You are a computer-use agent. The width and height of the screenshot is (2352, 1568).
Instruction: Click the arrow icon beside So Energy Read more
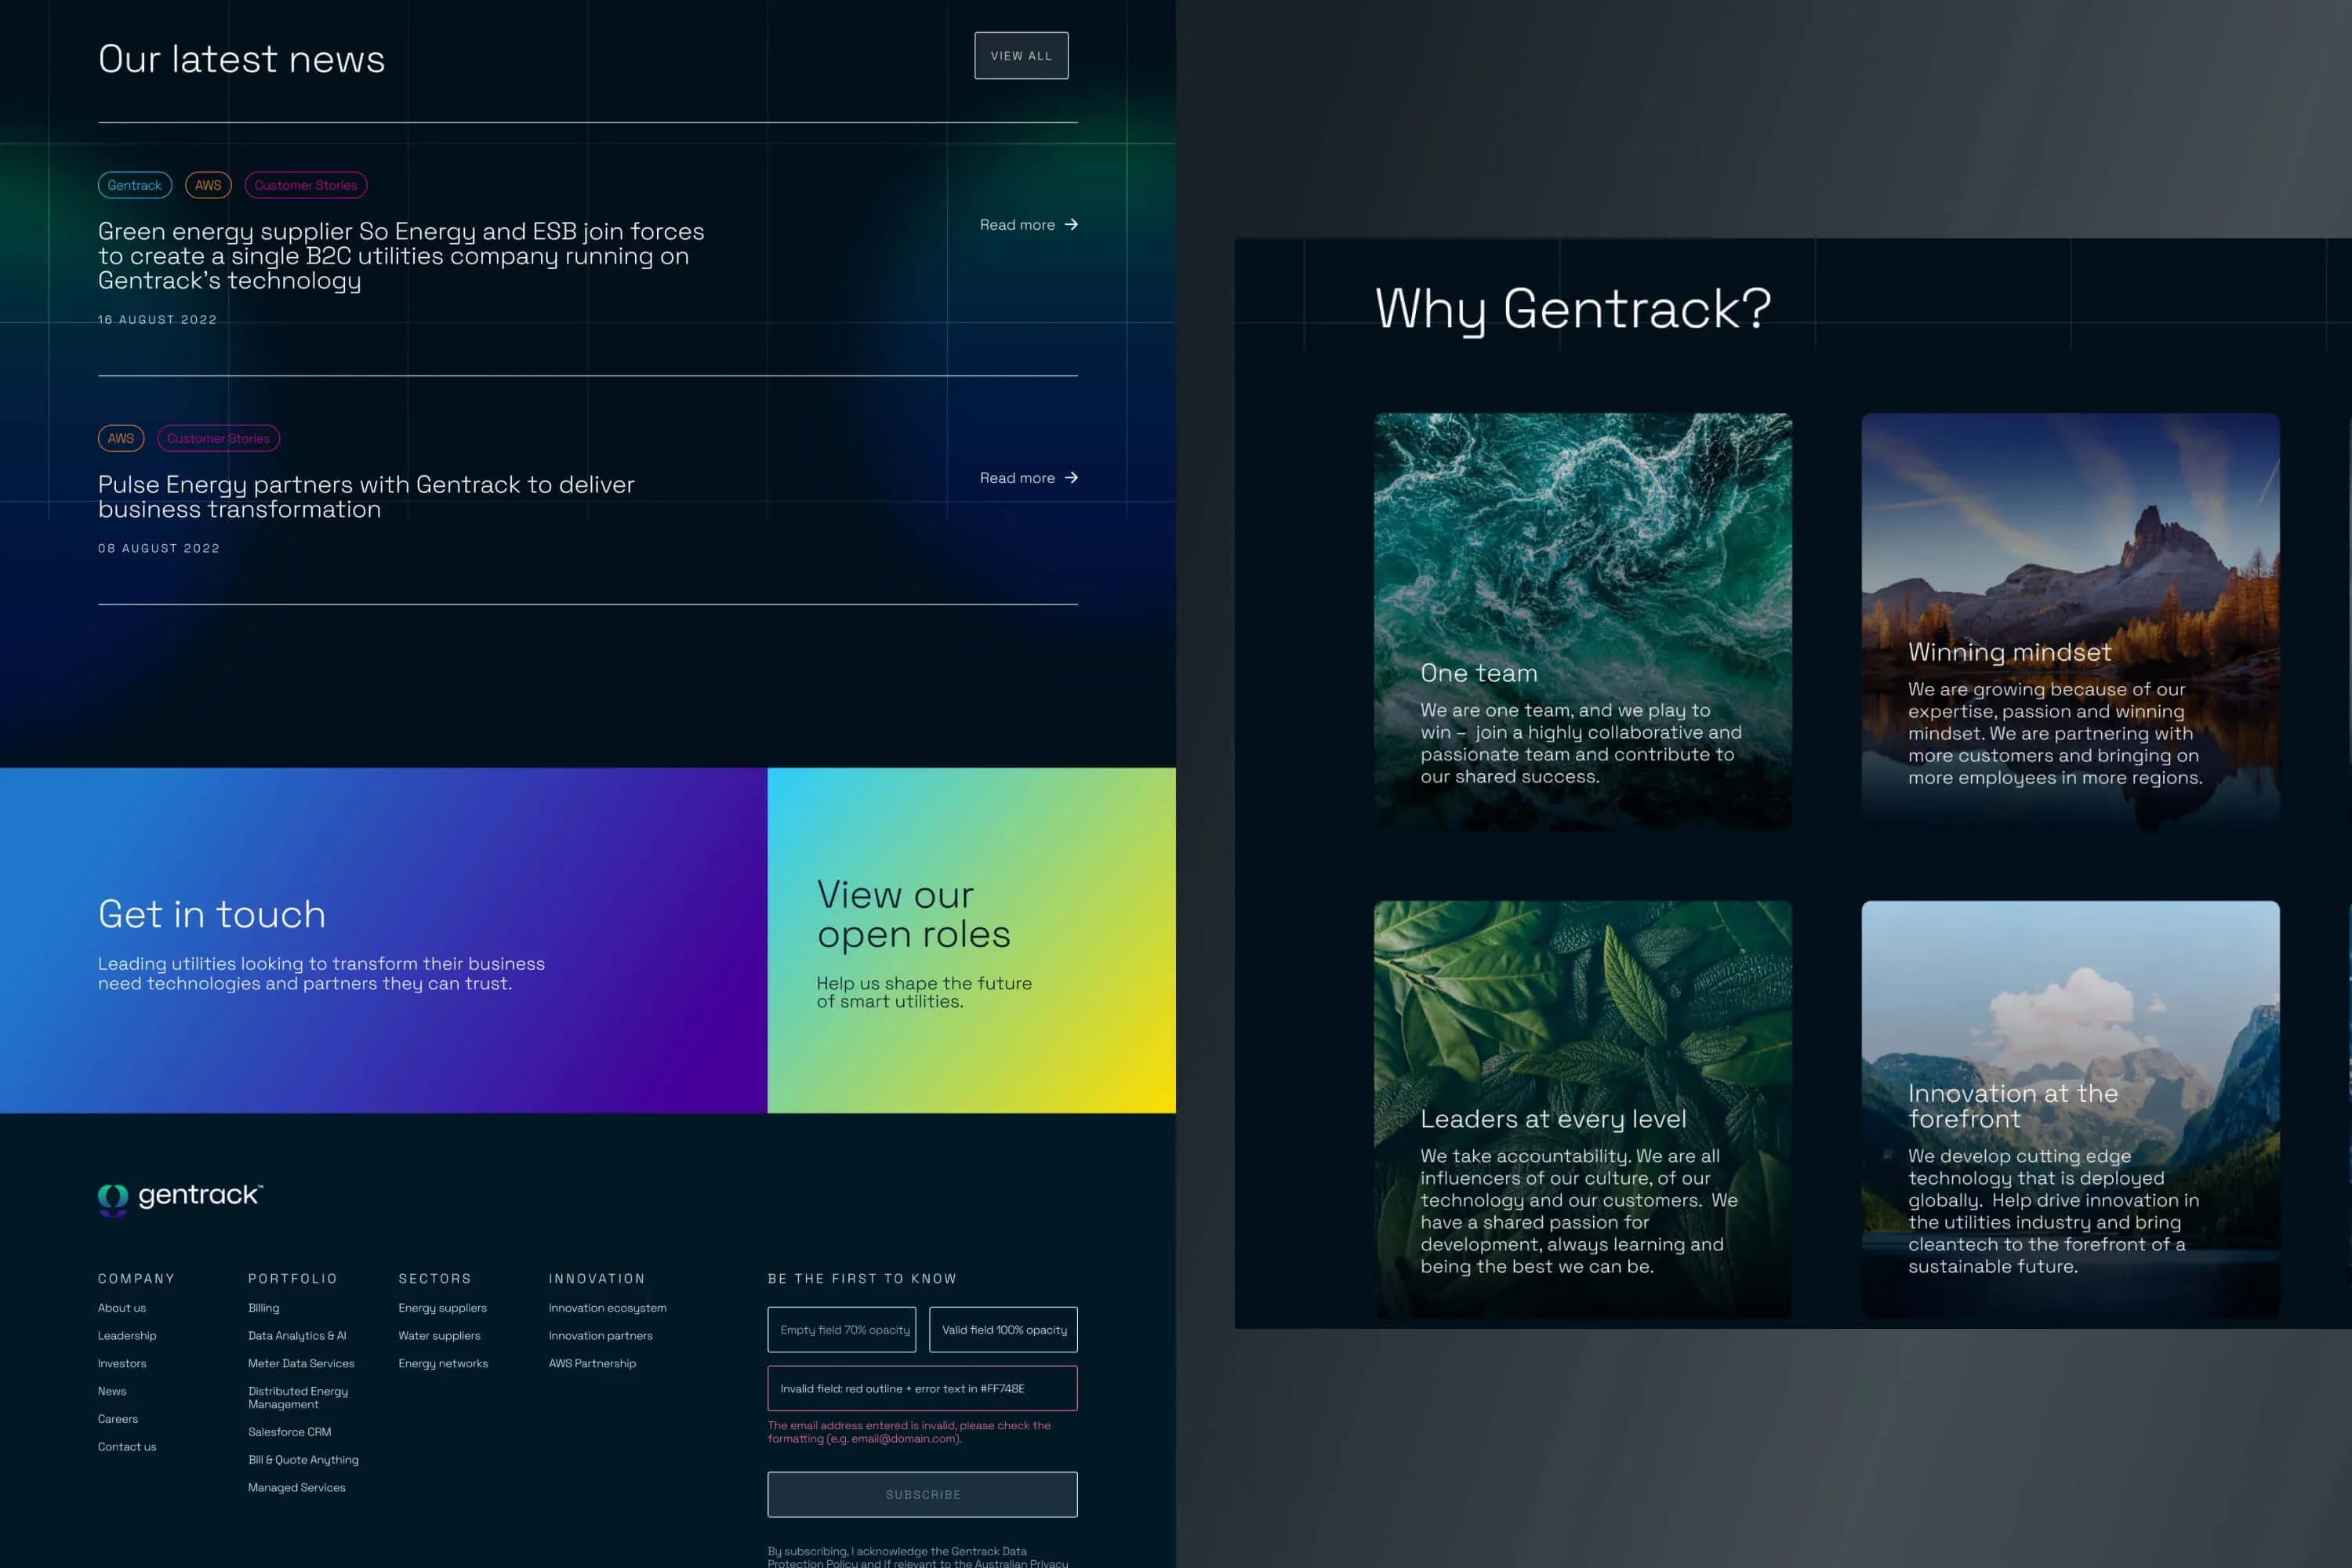tap(1071, 225)
